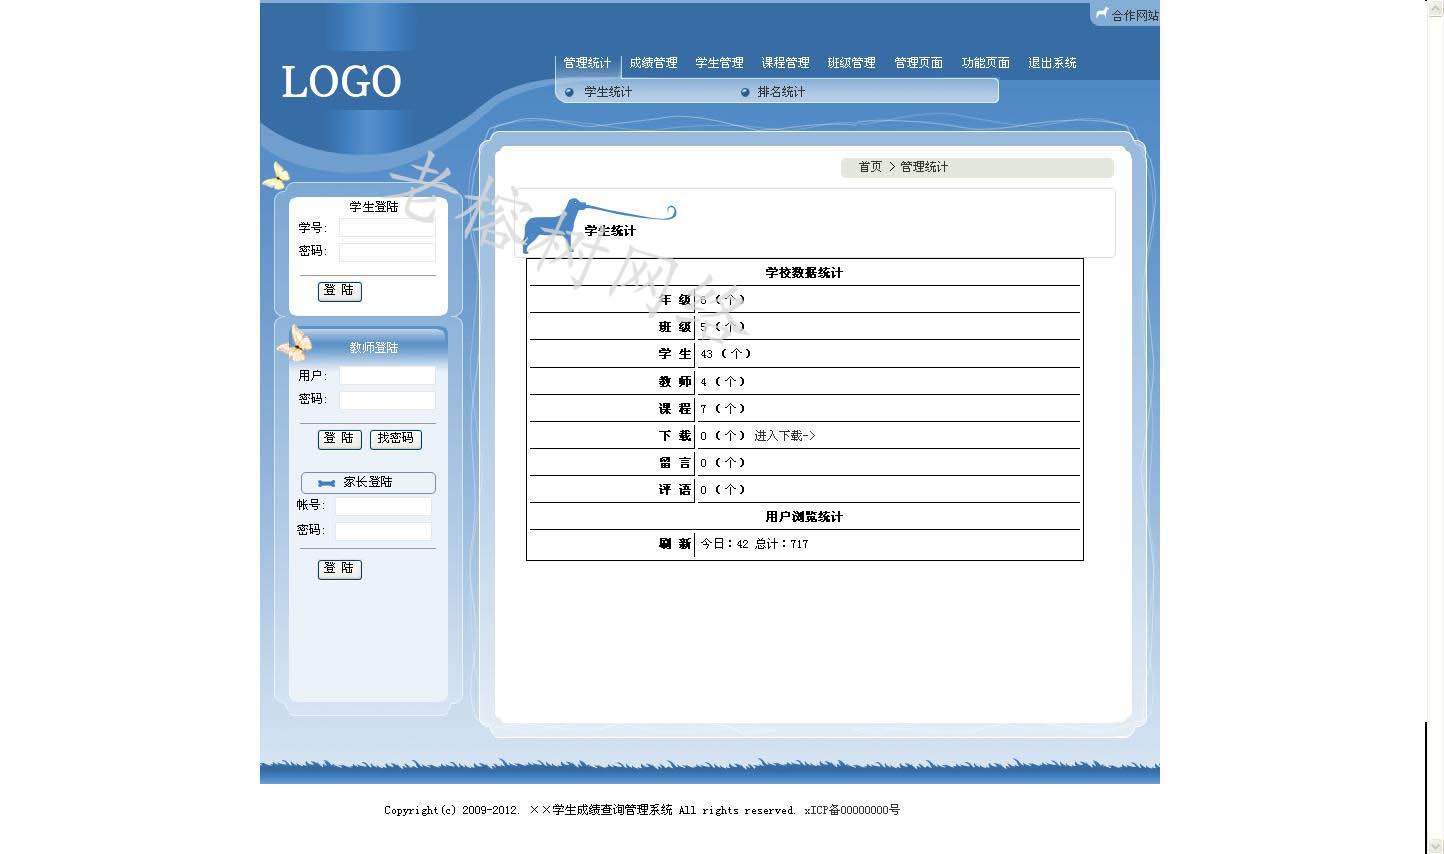Open the 功能页面 menu
The width and height of the screenshot is (1444, 854).
985,63
